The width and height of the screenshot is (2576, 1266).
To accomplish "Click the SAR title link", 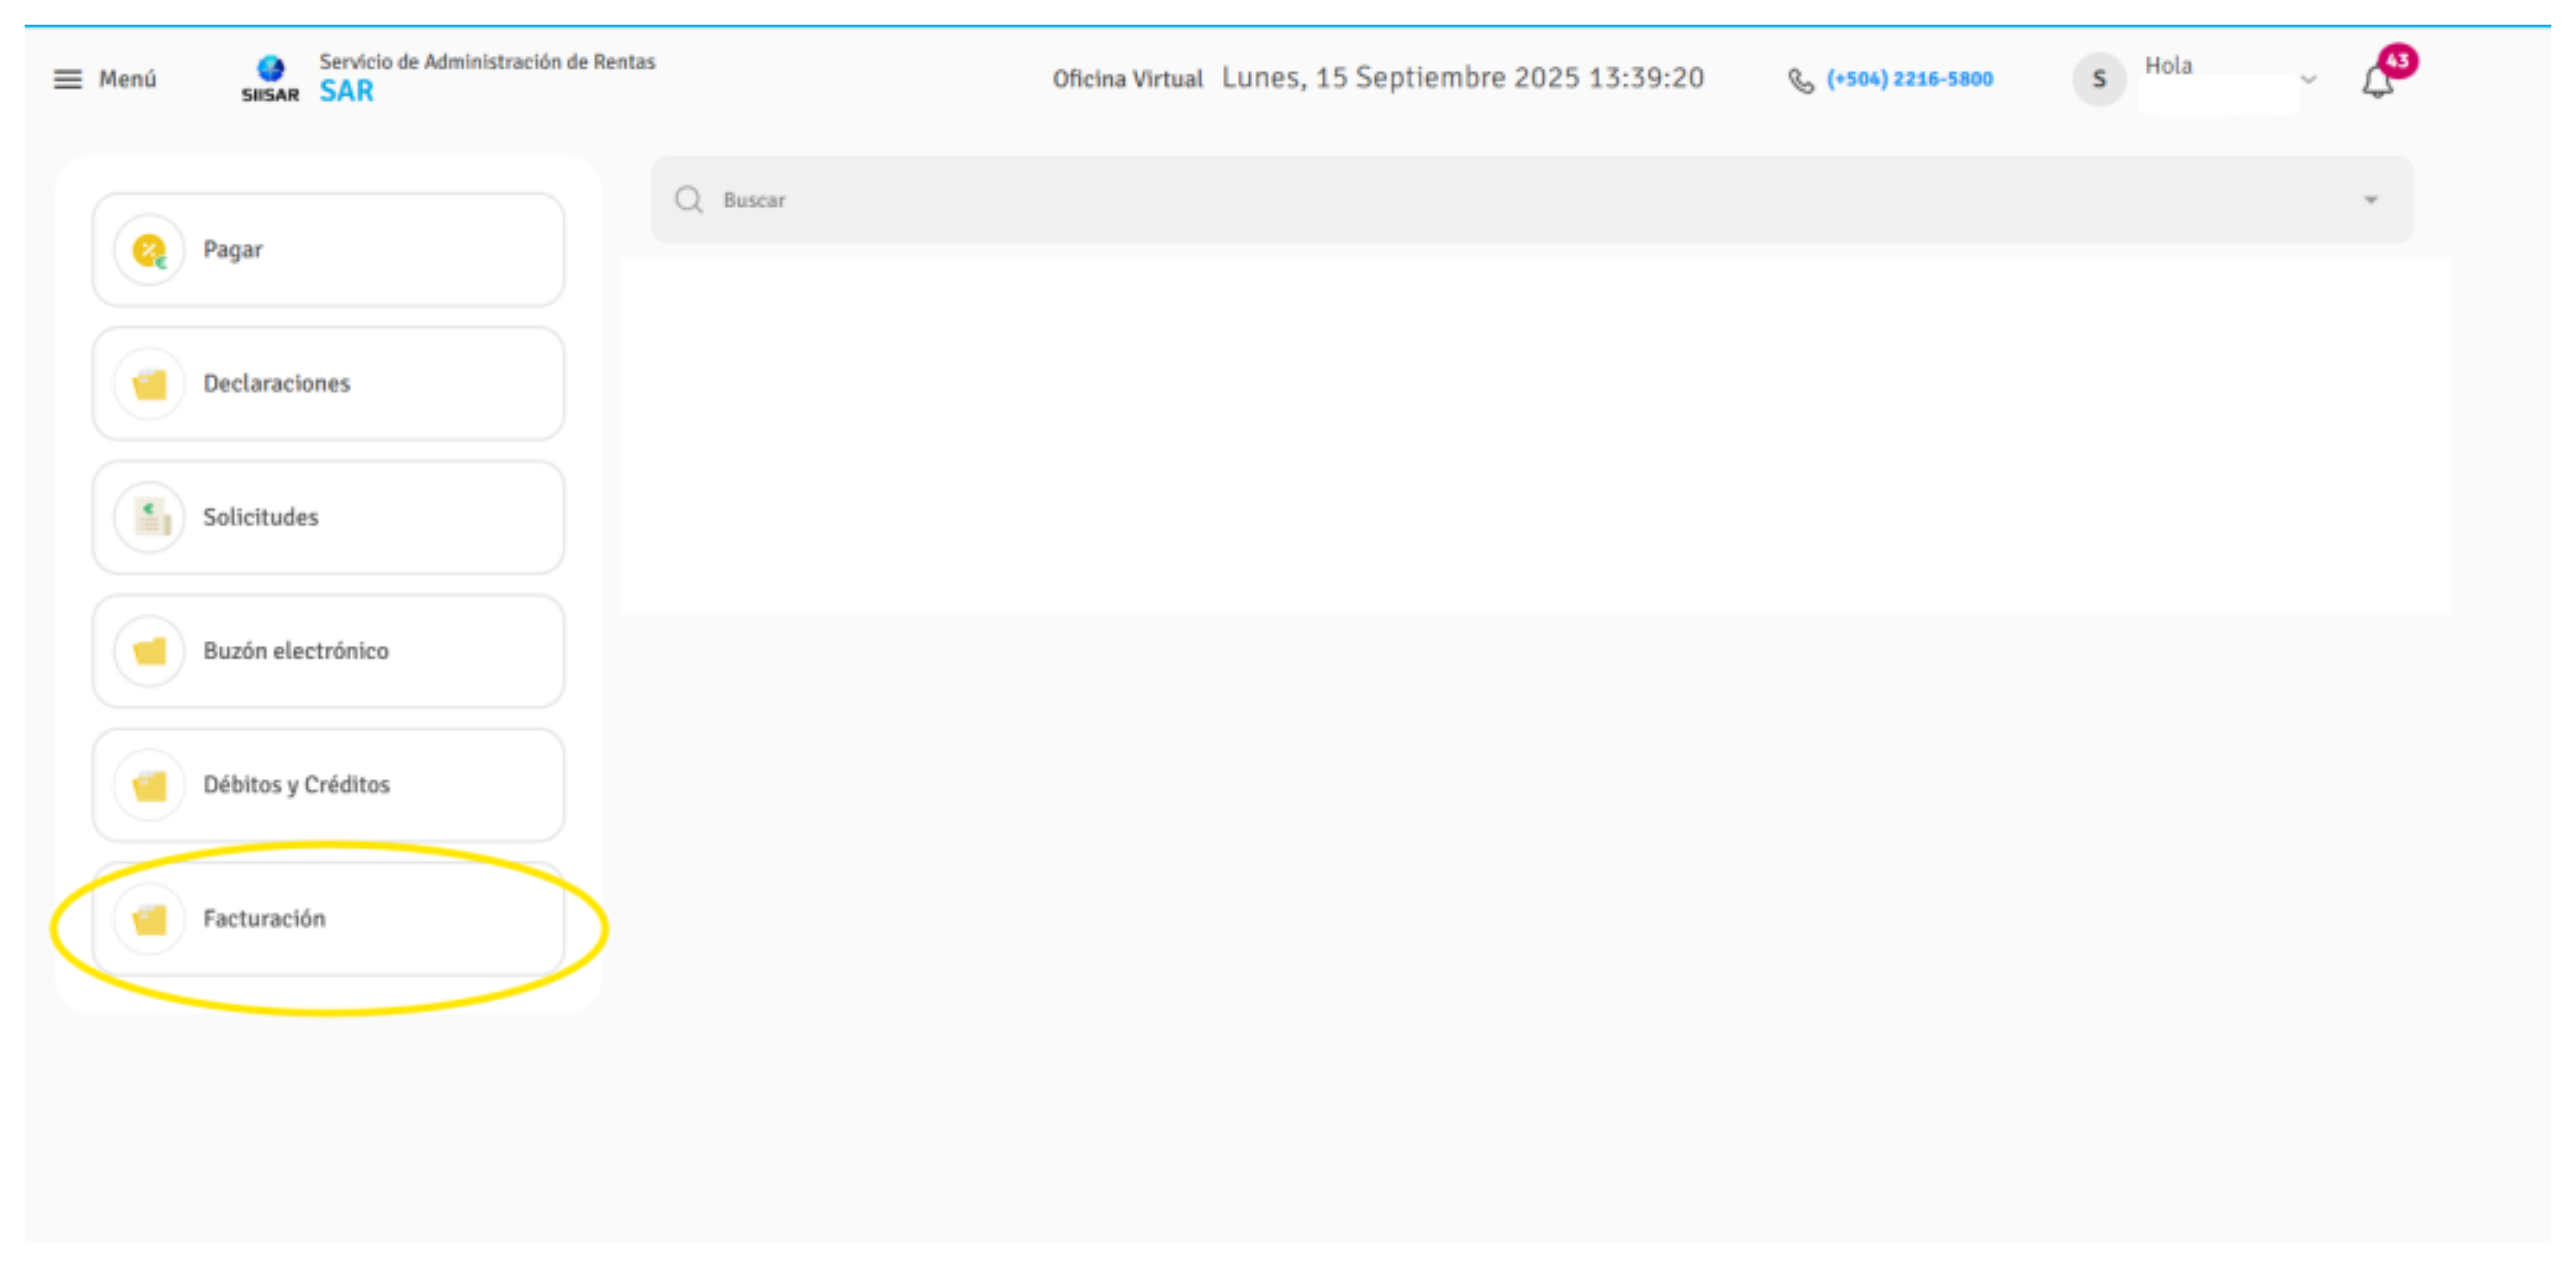I will (x=346, y=91).
